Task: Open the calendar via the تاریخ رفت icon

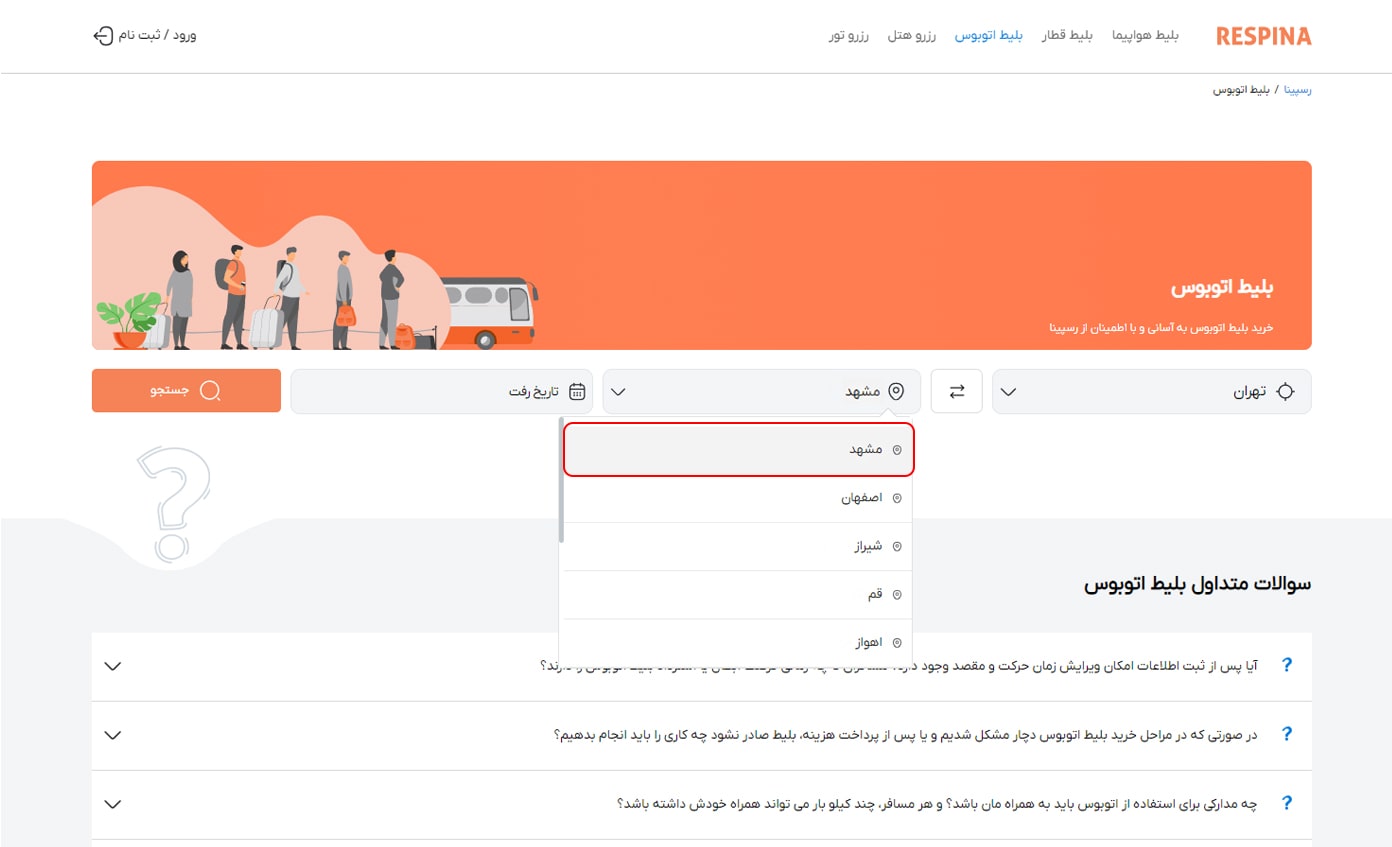Action: tap(578, 391)
